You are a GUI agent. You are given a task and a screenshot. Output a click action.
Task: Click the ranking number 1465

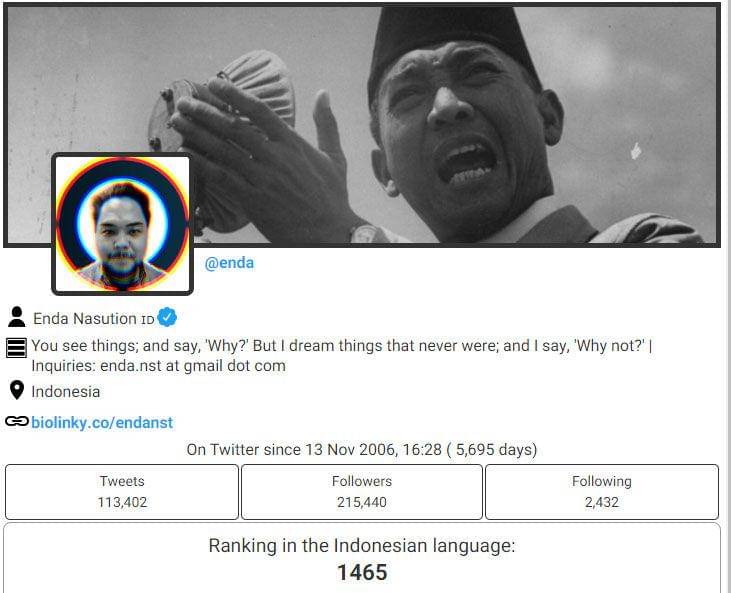pos(362,572)
